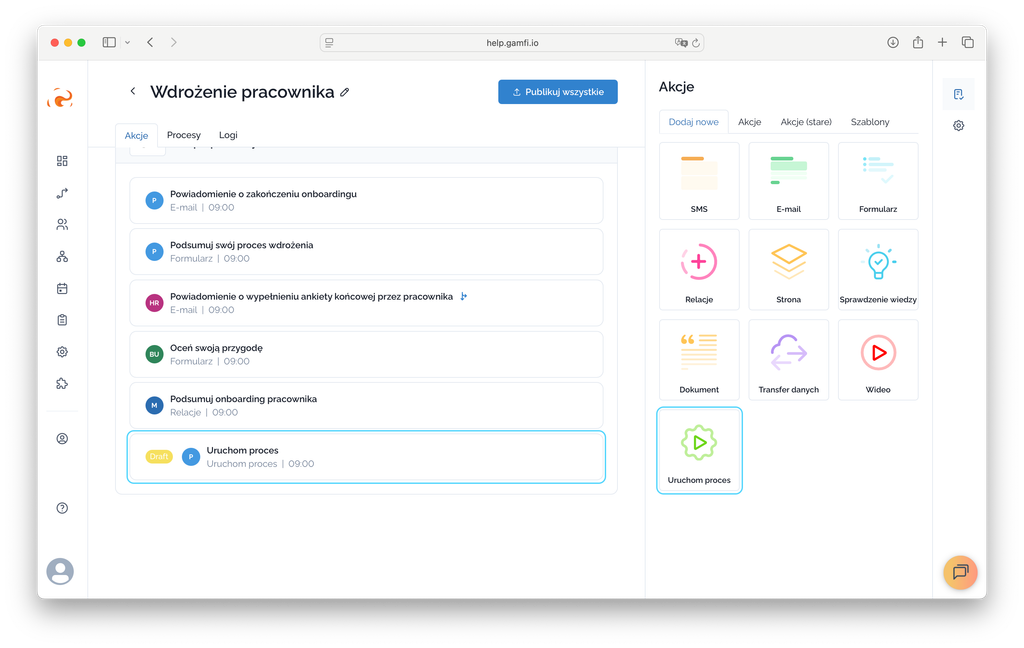Choose the Transfer danych action tile
Screen dimensions: 1024x648
point(788,360)
